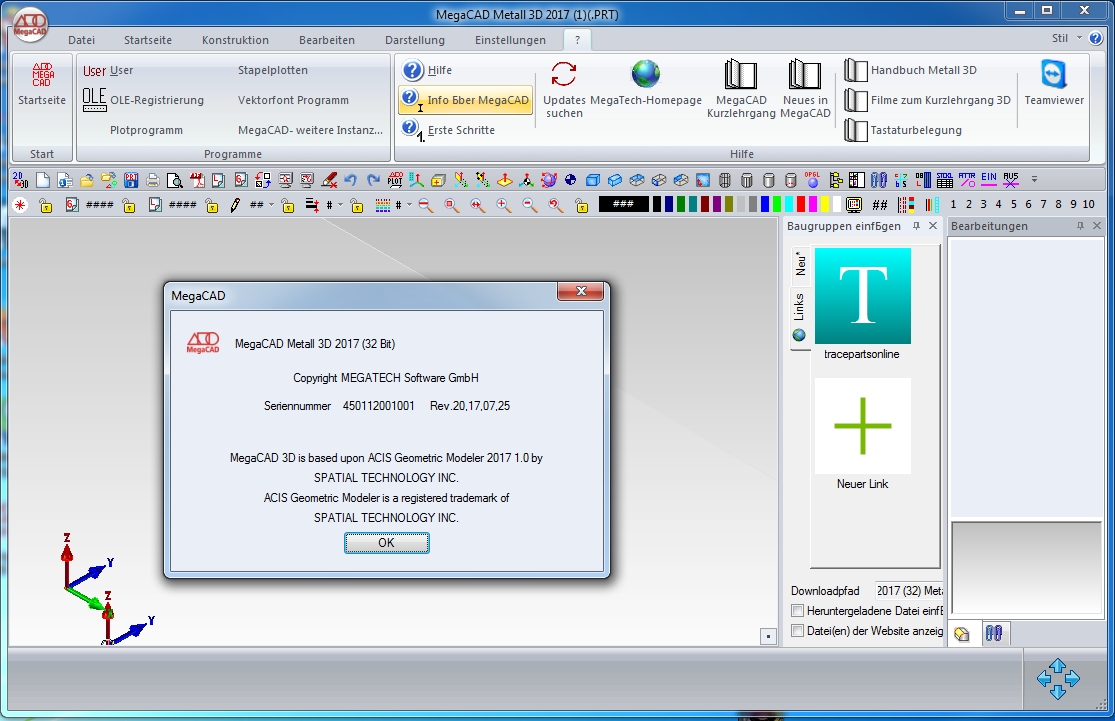Screen dimensions: 1115x721
Task: Open the ATTR attributes icon
Action: [966, 180]
